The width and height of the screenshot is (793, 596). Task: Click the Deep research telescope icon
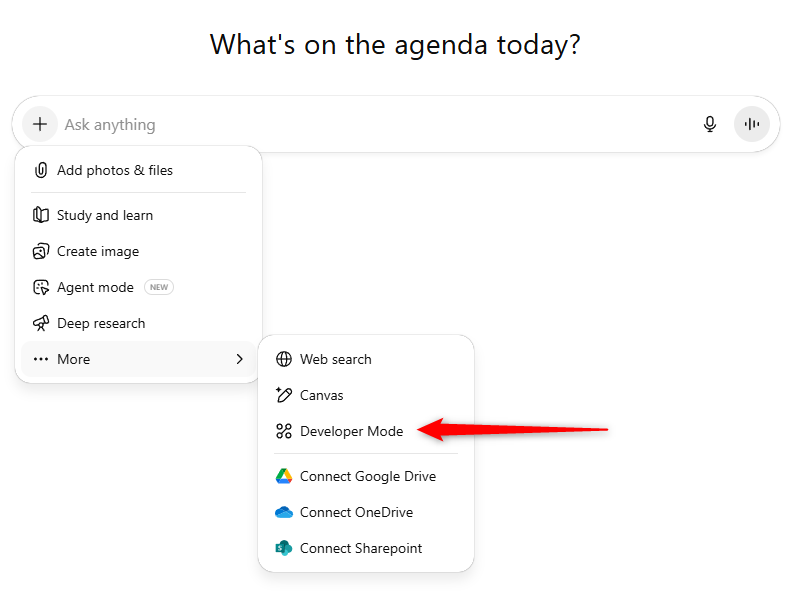tap(41, 323)
